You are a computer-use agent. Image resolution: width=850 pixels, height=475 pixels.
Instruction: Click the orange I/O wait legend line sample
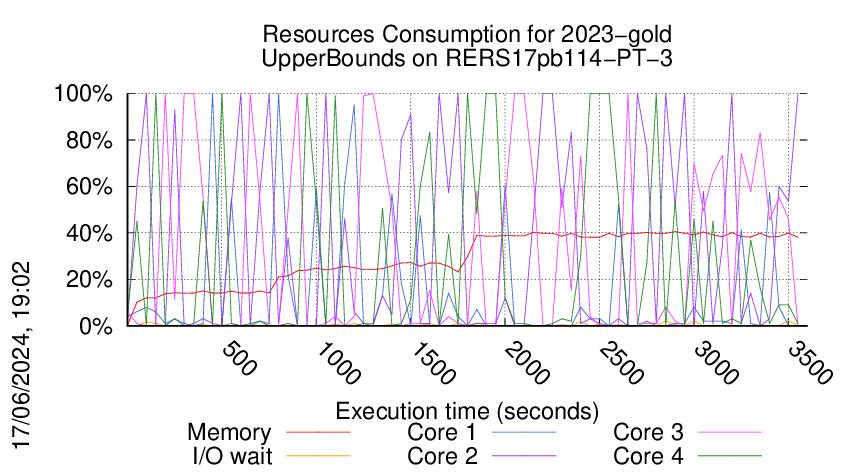[x=318, y=456]
